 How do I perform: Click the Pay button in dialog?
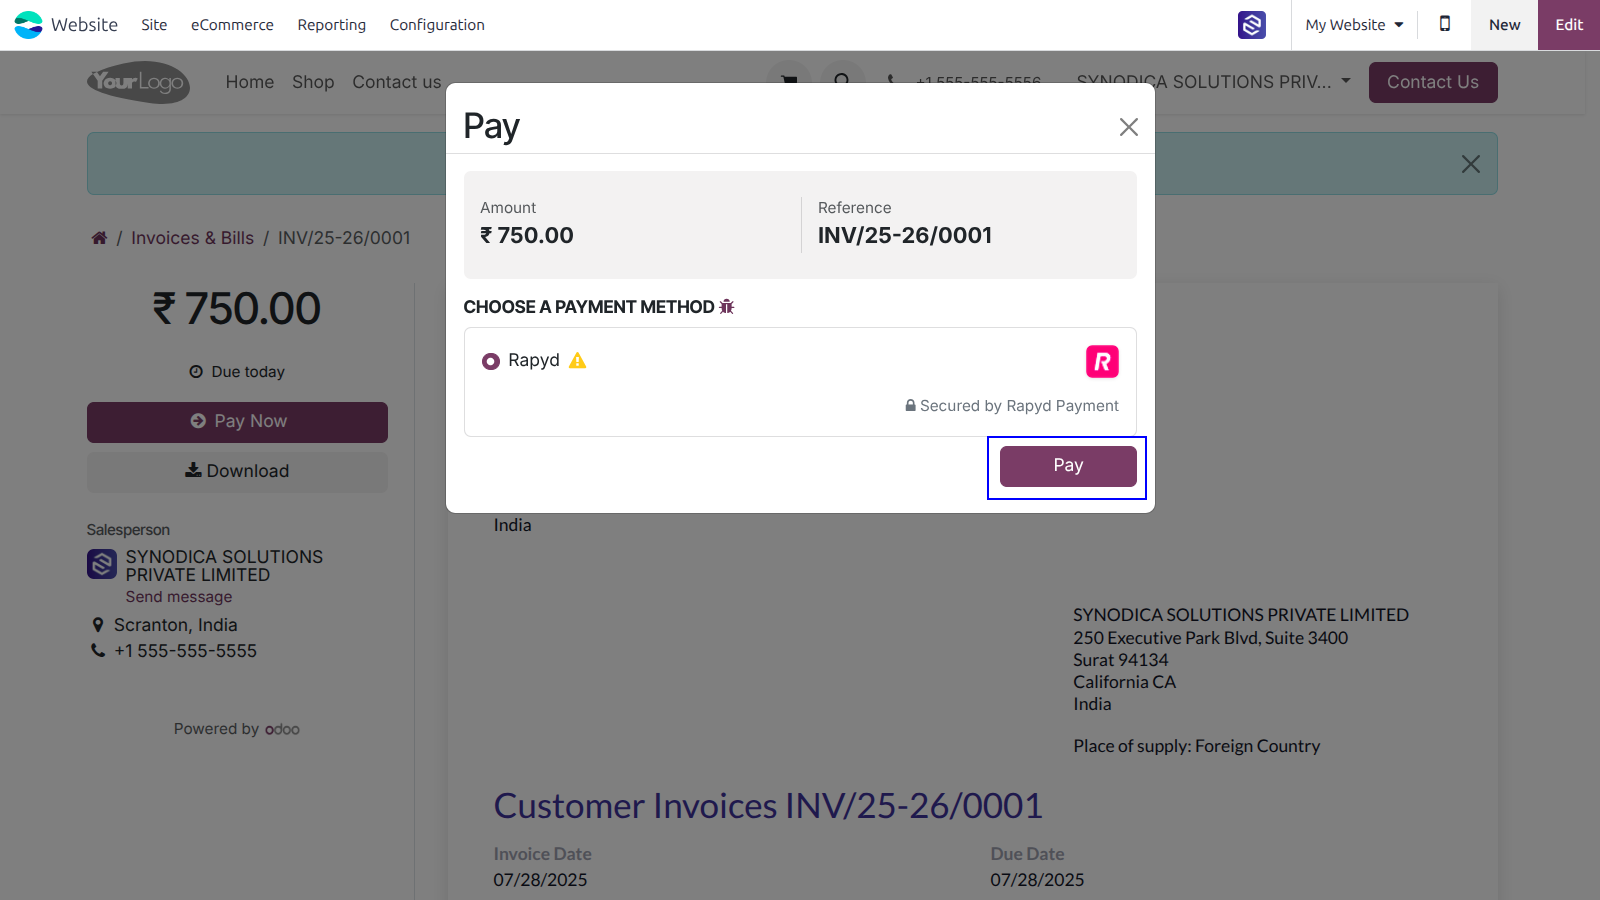(1068, 466)
